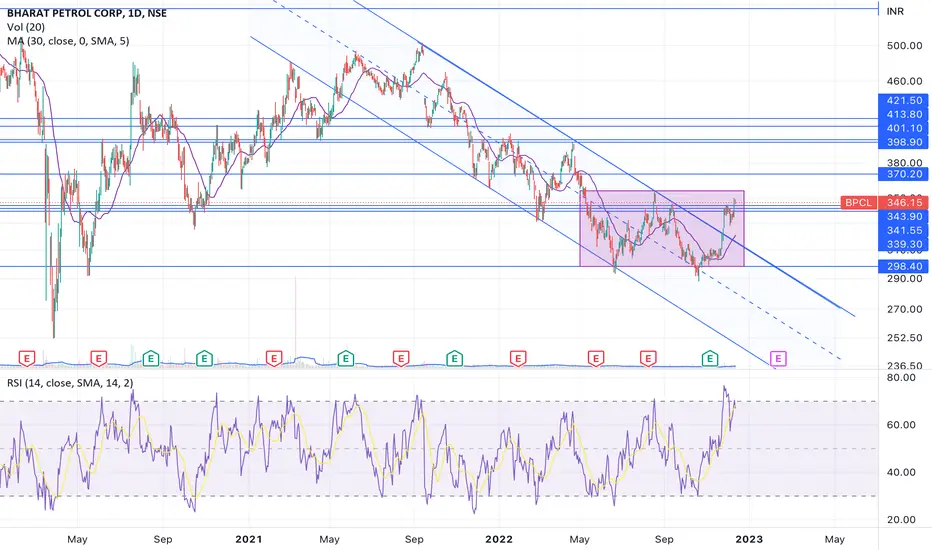This screenshot has width=932, height=550.
Task: Click the 252.50 price axis value
Action: 904,338
